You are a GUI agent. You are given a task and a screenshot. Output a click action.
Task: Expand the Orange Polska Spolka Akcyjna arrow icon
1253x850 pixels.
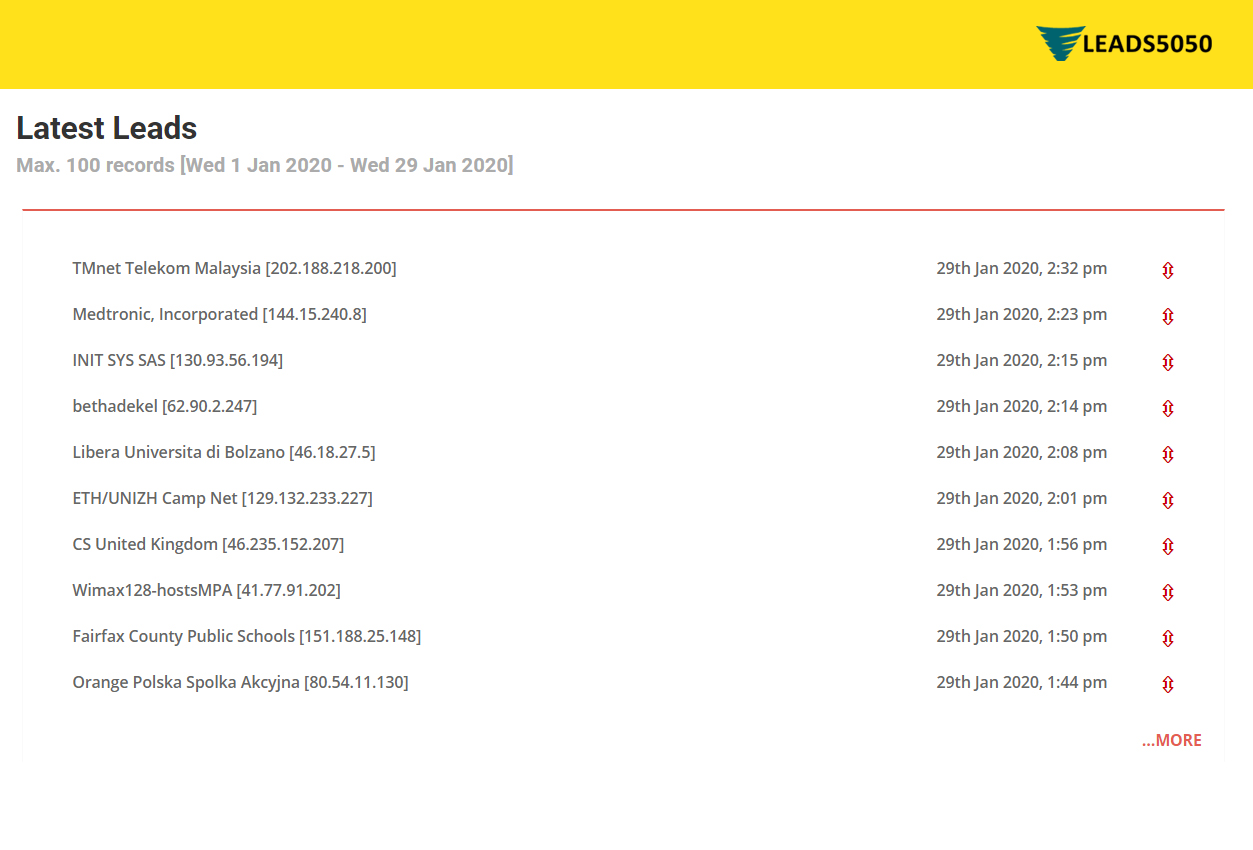pyautogui.click(x=1167, y=684)
